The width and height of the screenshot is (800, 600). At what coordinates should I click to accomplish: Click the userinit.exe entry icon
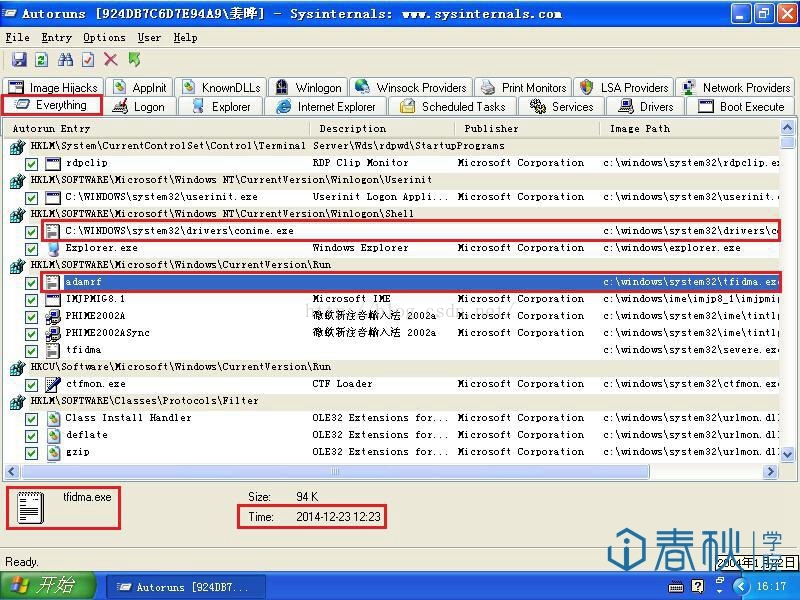(53, 197)
